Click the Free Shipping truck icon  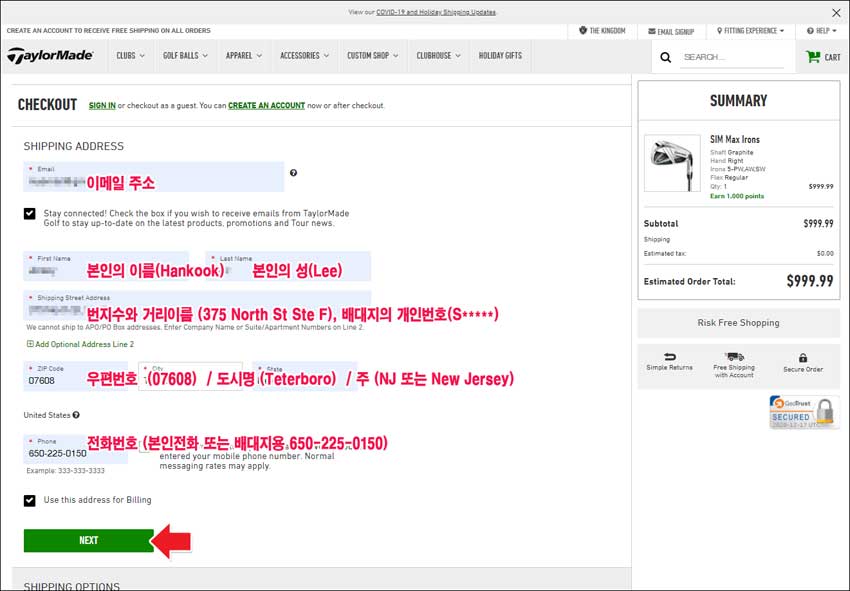(x=735, y=356)
